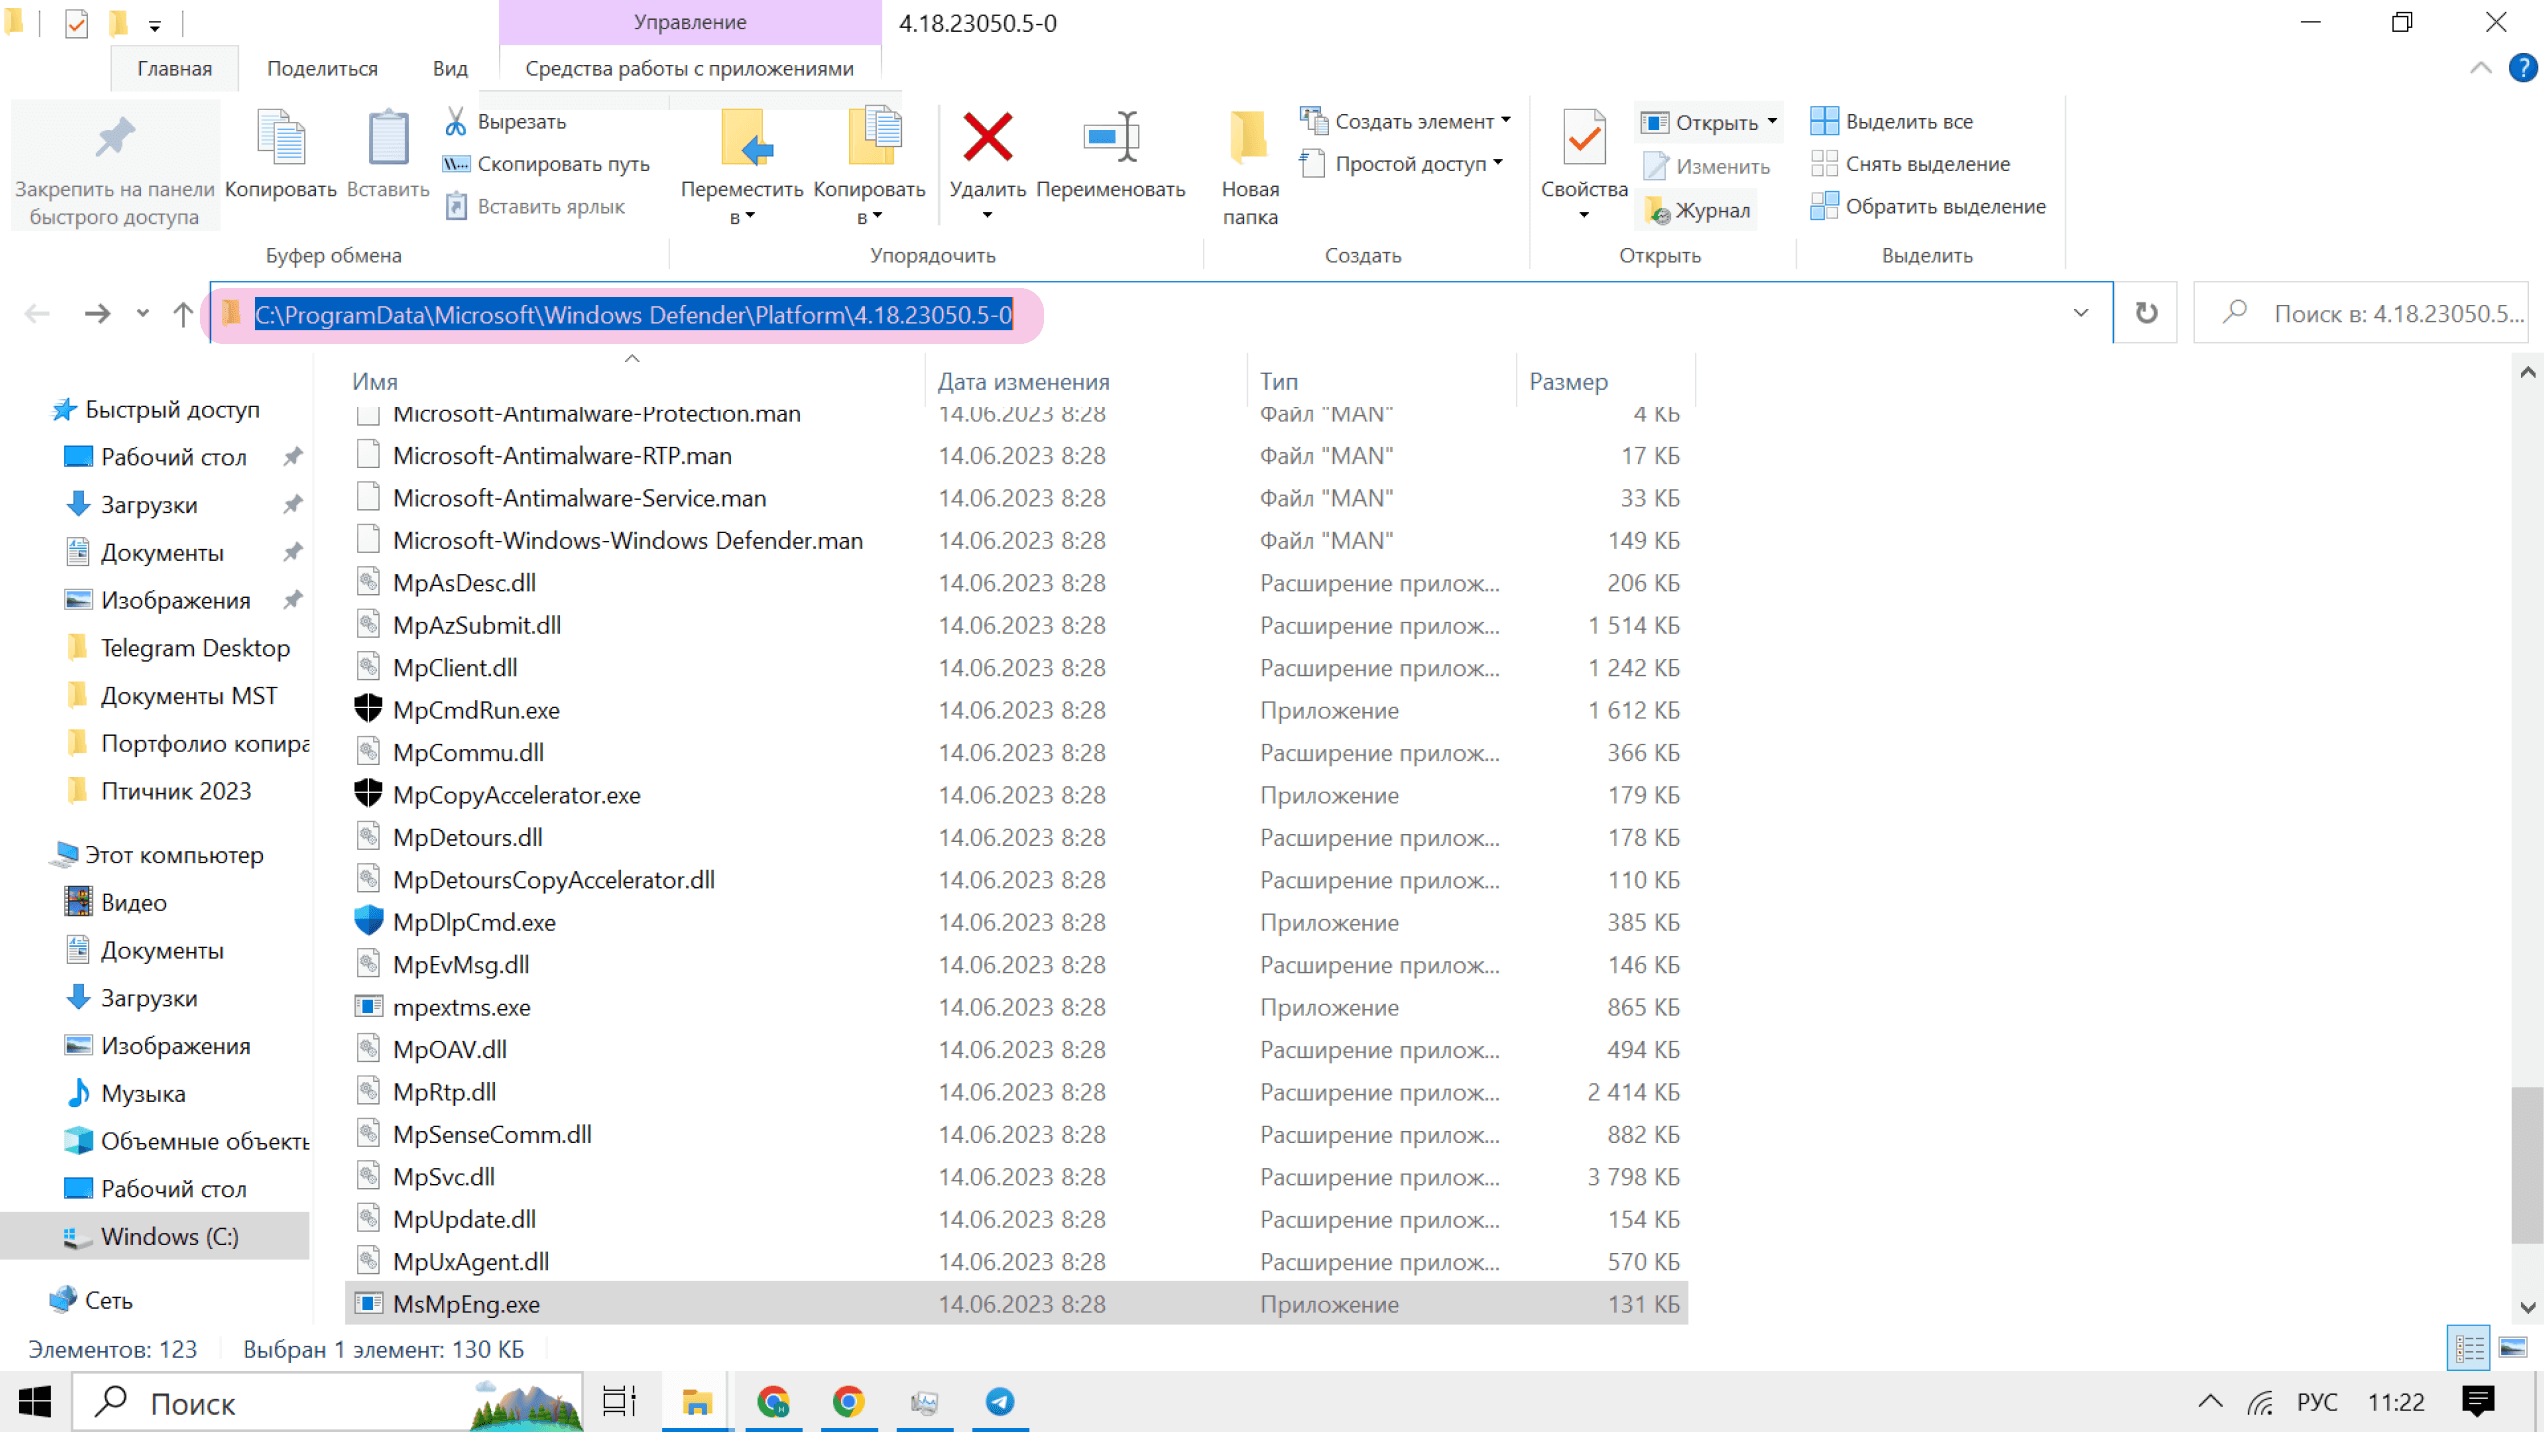The image size is (2544, 1432).
Task: Click the red Delete (Удалить) icon
Action: click(987, 137)
